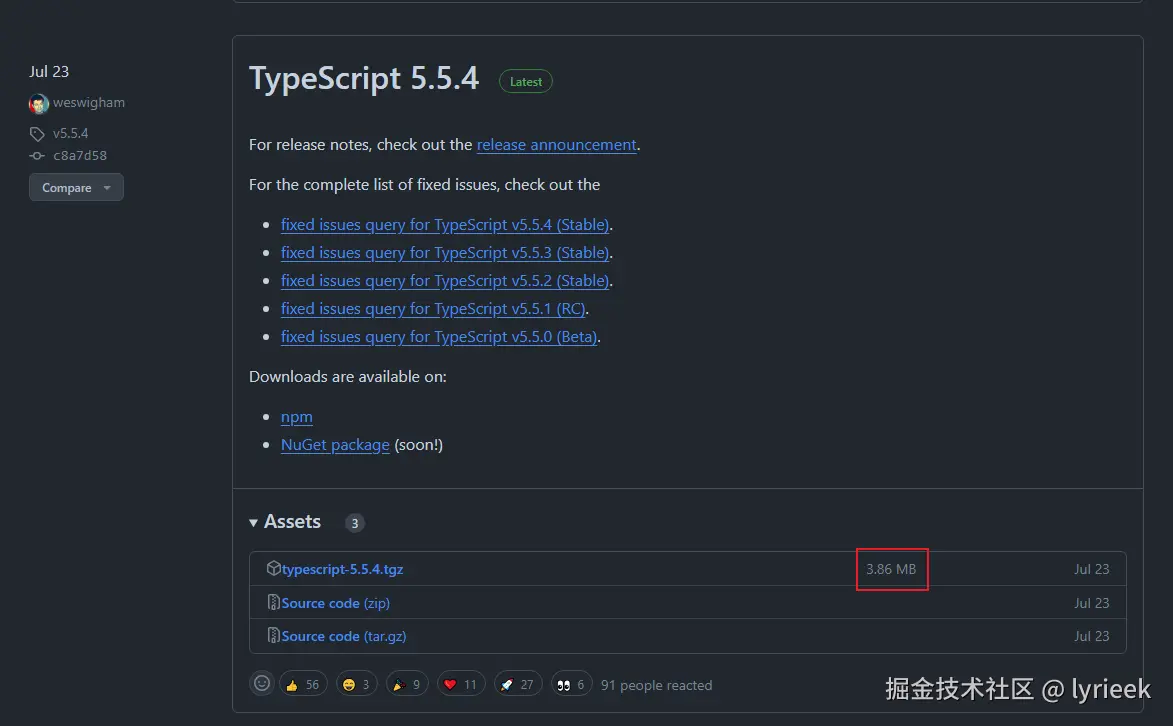Click the package icon beside typescript-5.5.4.tgz
This screenshot has width=1173, height=726.
tap(273, 568)
